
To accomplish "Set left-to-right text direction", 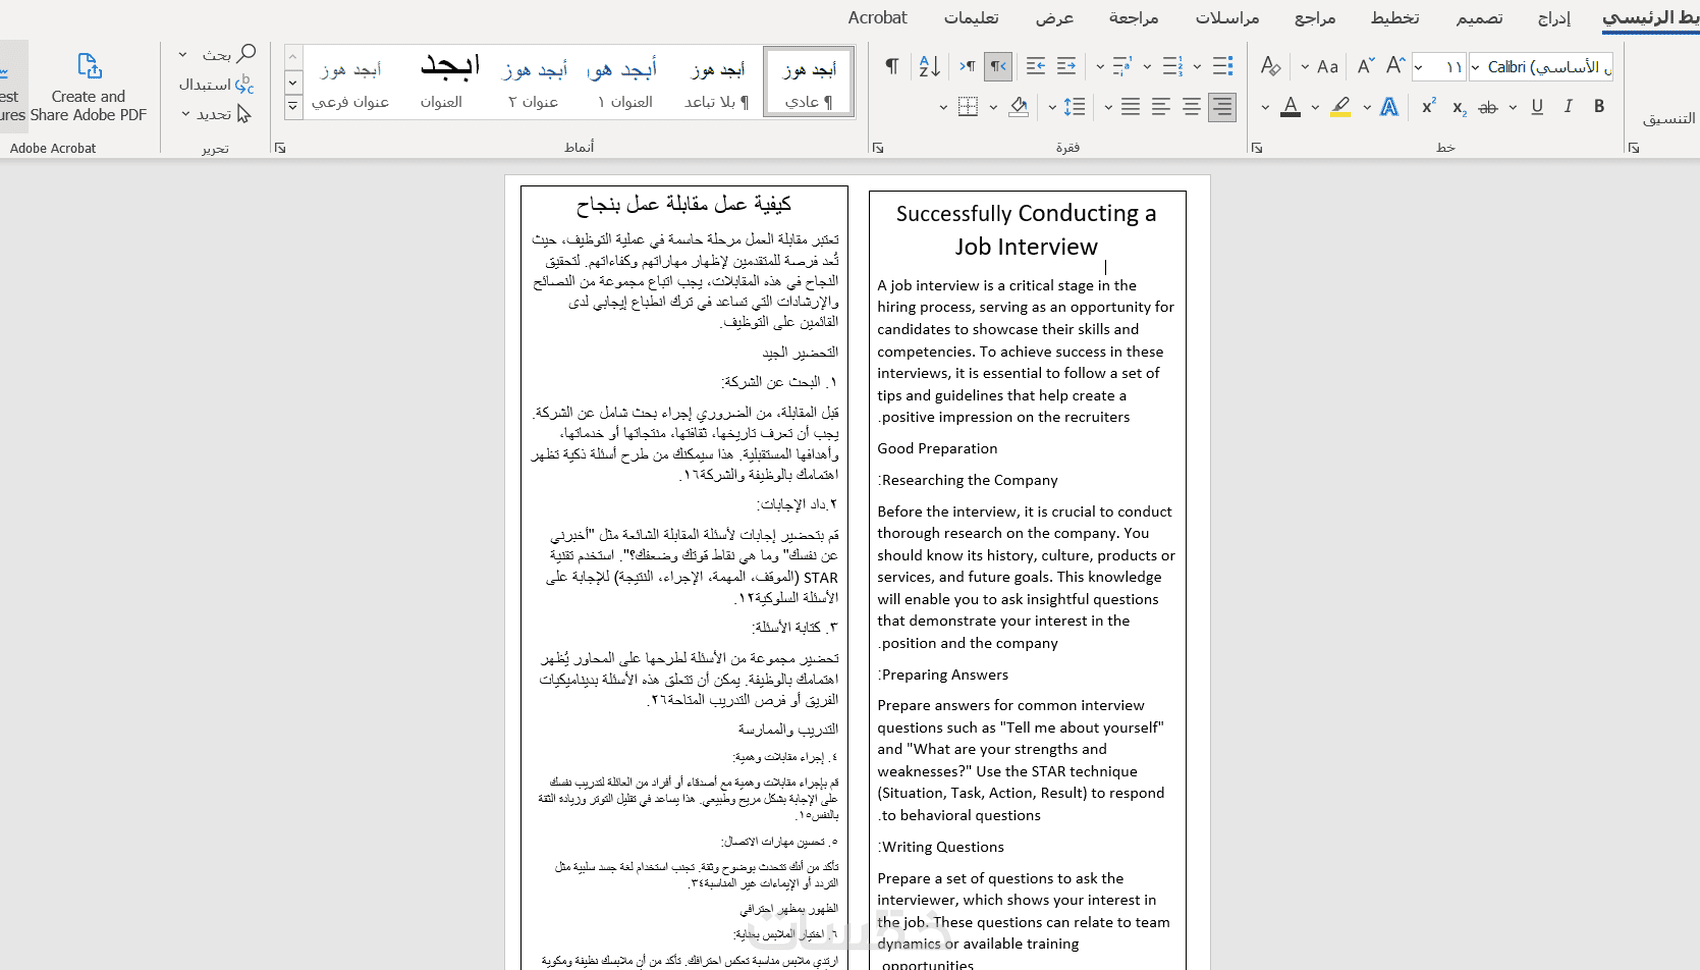I will [x=967, y=67].
